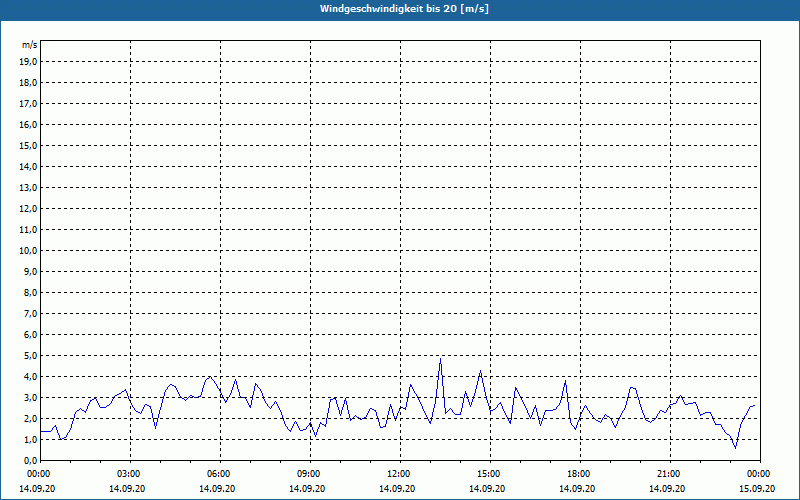Select the '12,0' y-axis tick label
This screenshot has width=800, height=500.
coord(28,209)
